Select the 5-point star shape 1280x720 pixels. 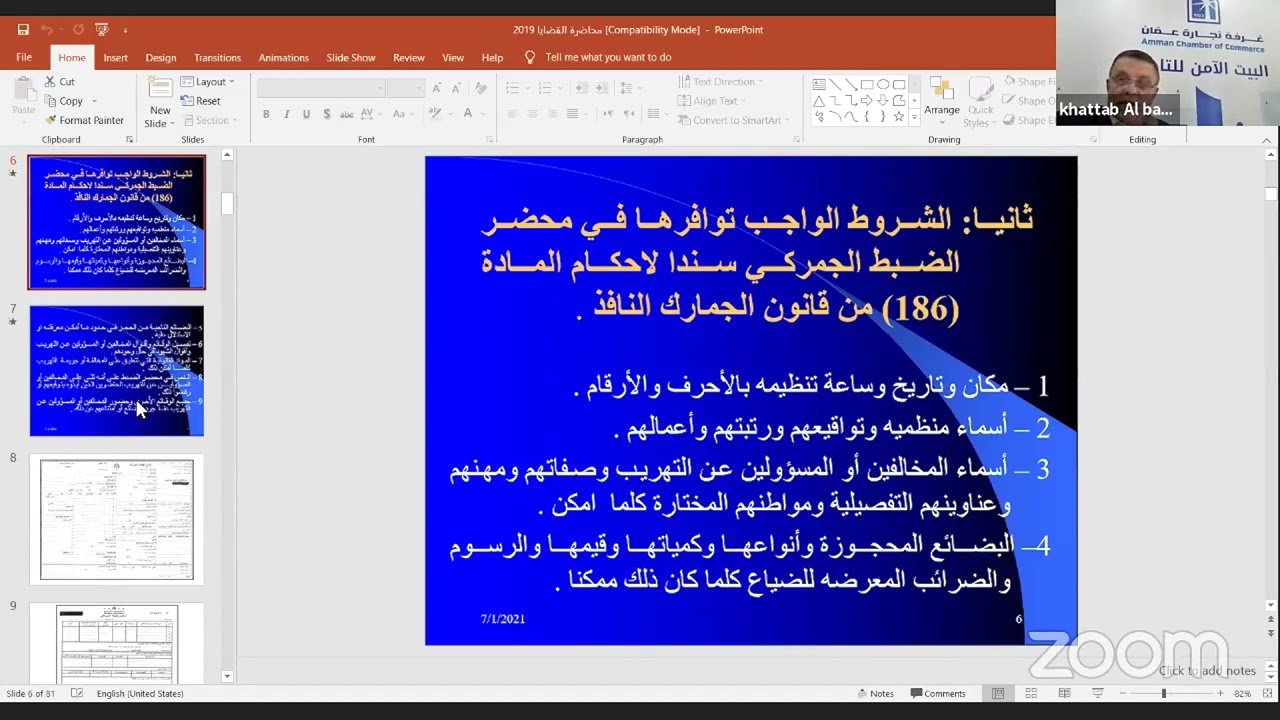coord(899,116)
